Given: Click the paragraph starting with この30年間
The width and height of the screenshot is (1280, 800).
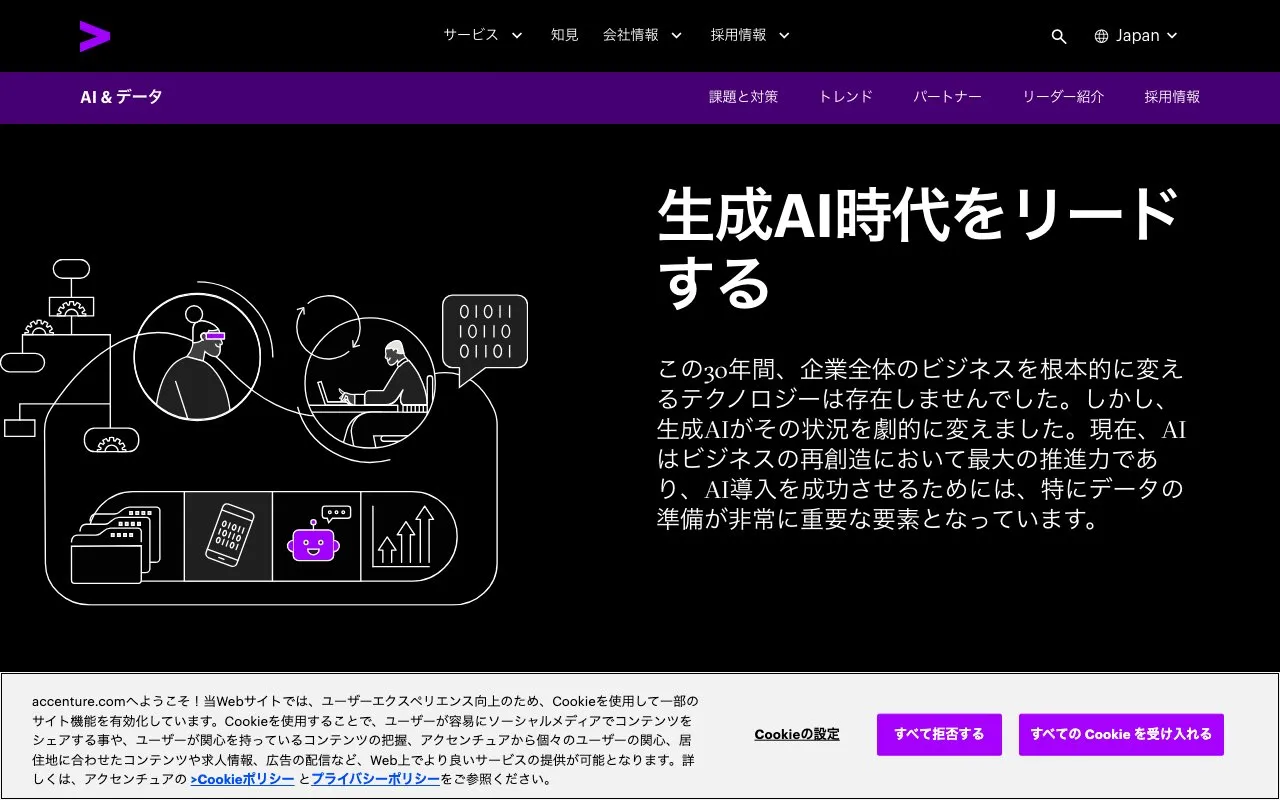Looking at the screenshot, I should (921, 444).
